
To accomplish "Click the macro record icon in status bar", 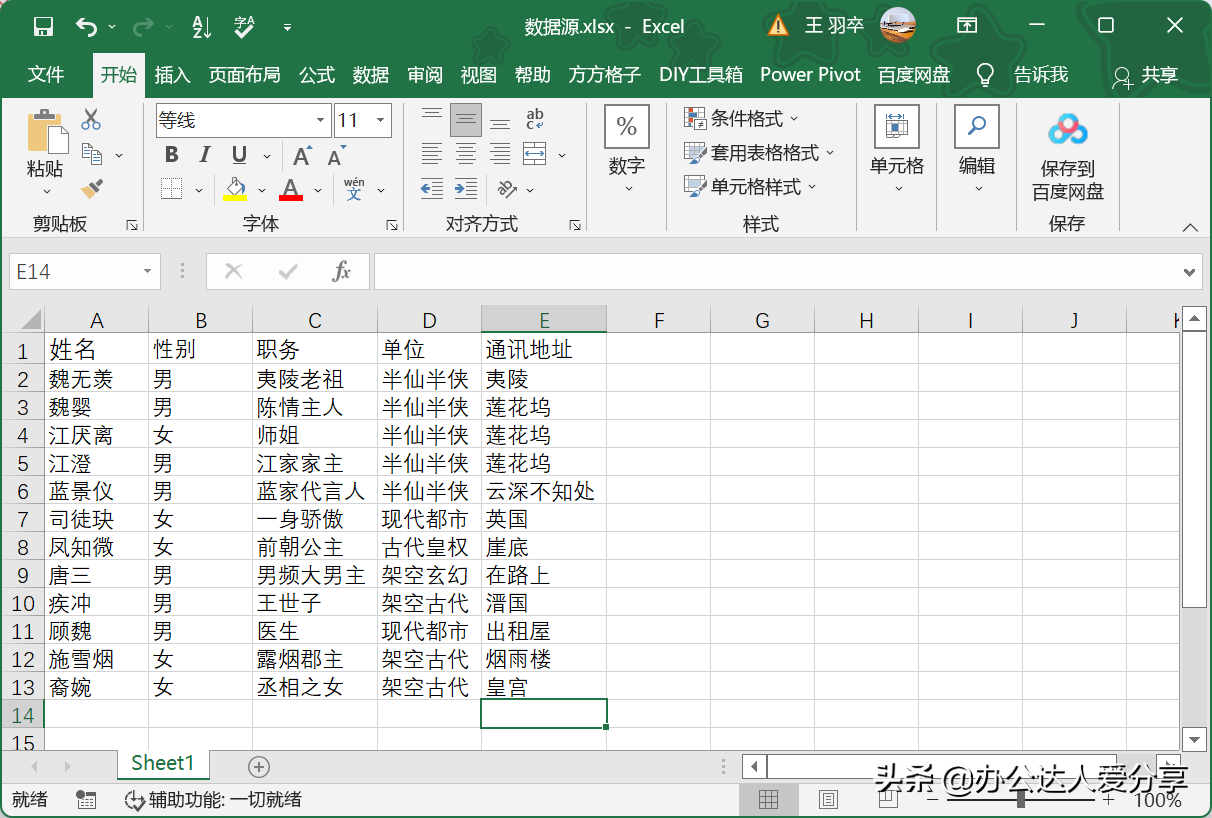I will tap(87, 800).
